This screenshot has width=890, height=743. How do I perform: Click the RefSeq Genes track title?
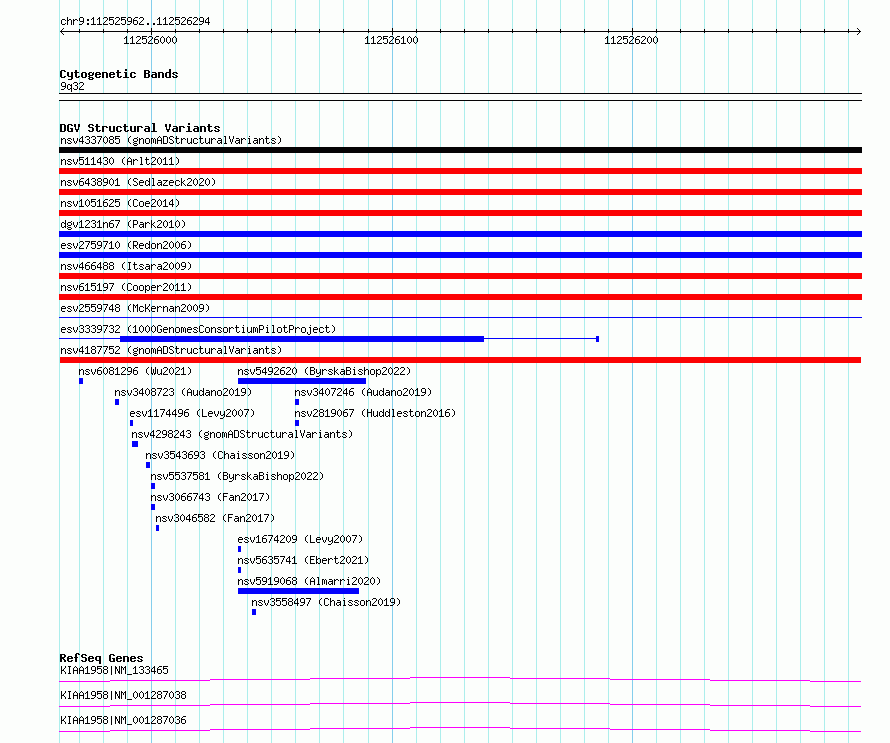pyautogui.click(x=101, y=658)
